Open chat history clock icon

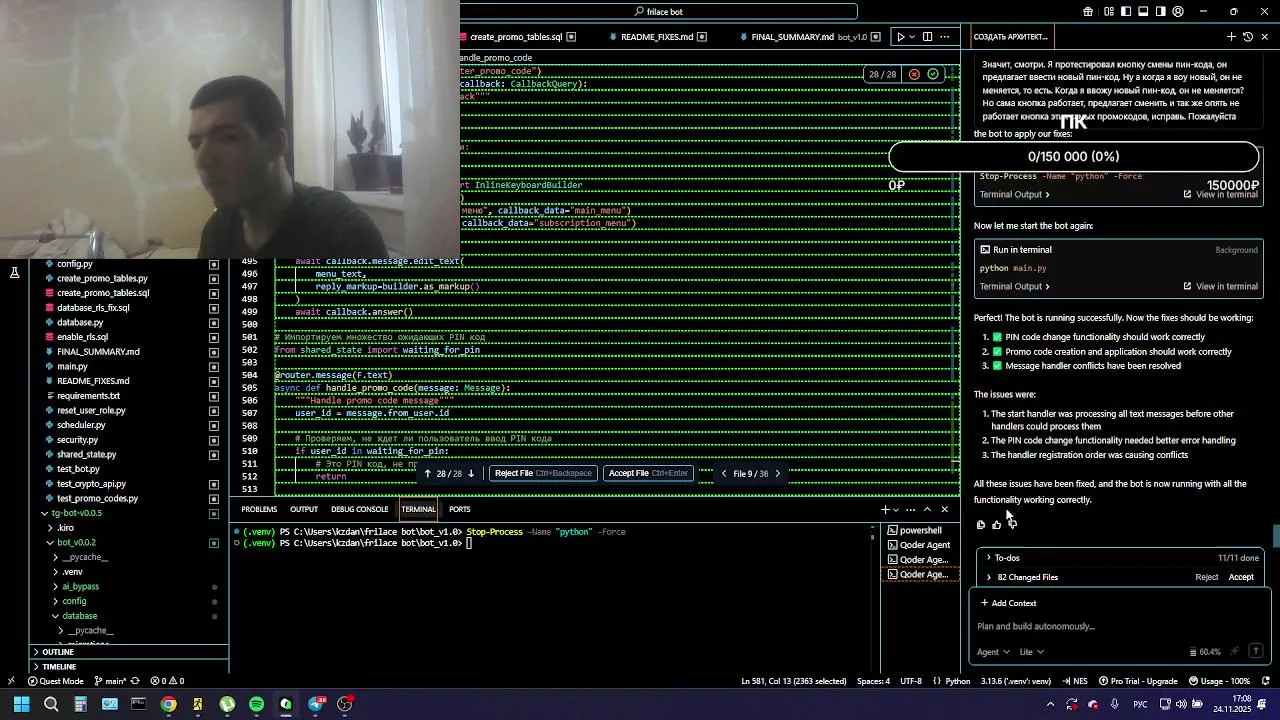click(x=1248, y=37)
